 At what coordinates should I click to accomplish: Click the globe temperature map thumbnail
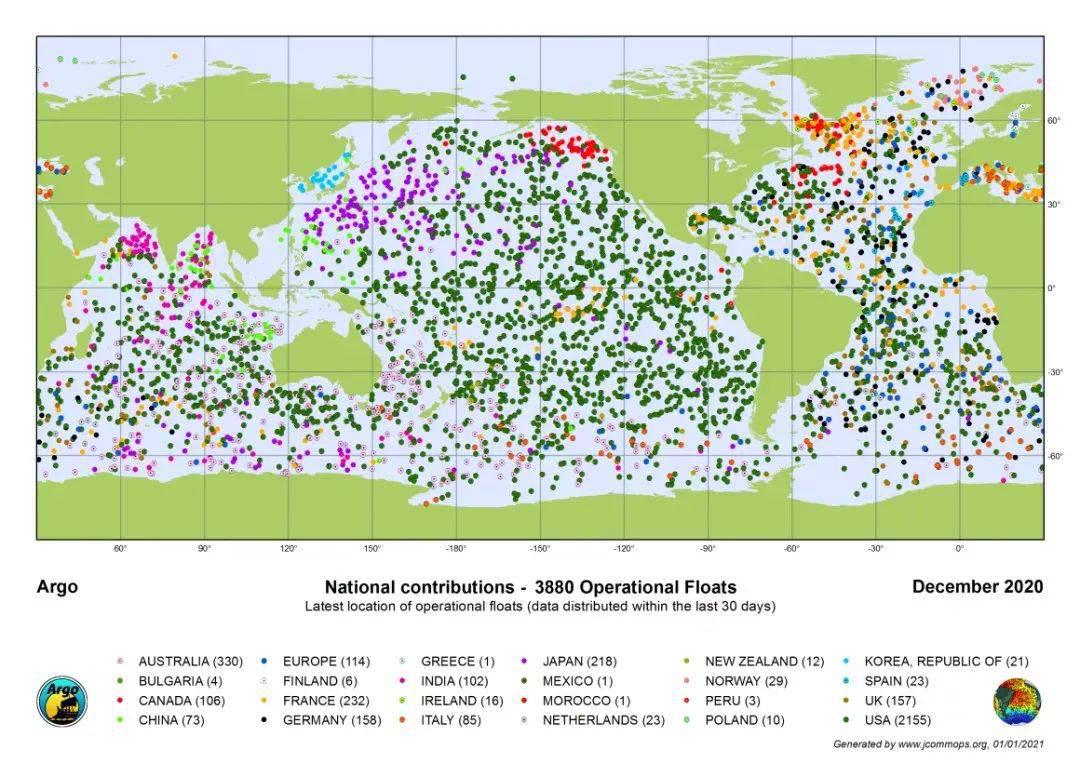tap(1017, 702)
